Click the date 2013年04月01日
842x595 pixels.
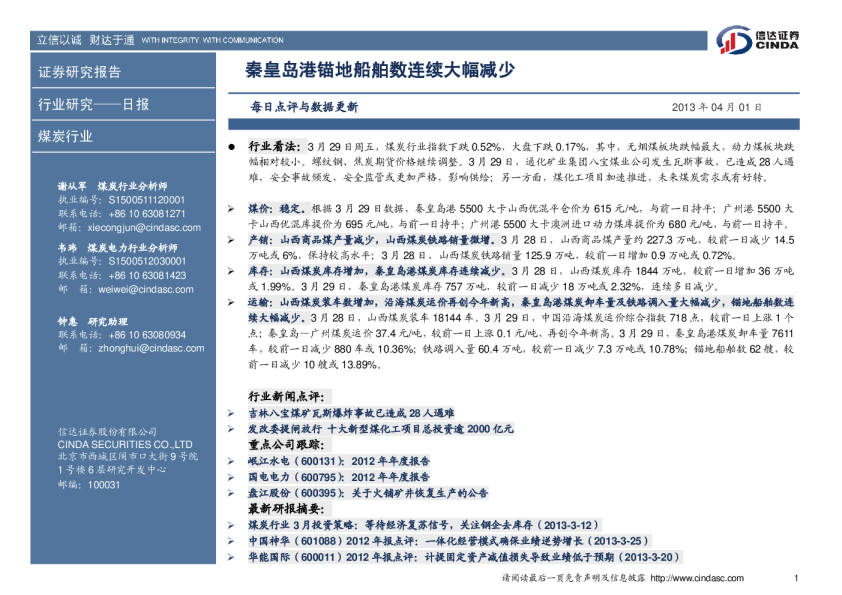pyautogui.click(x=718, y=106)
